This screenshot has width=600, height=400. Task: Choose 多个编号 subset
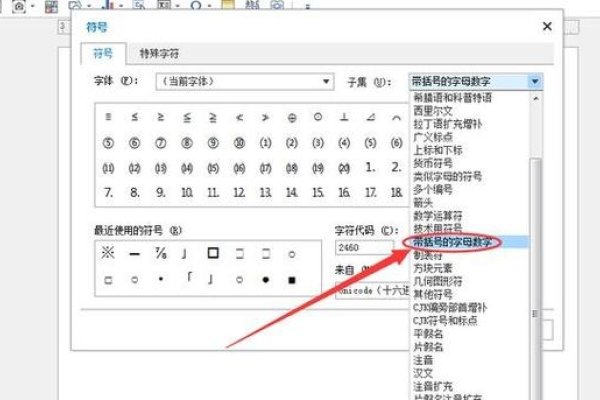click(433, 189)
